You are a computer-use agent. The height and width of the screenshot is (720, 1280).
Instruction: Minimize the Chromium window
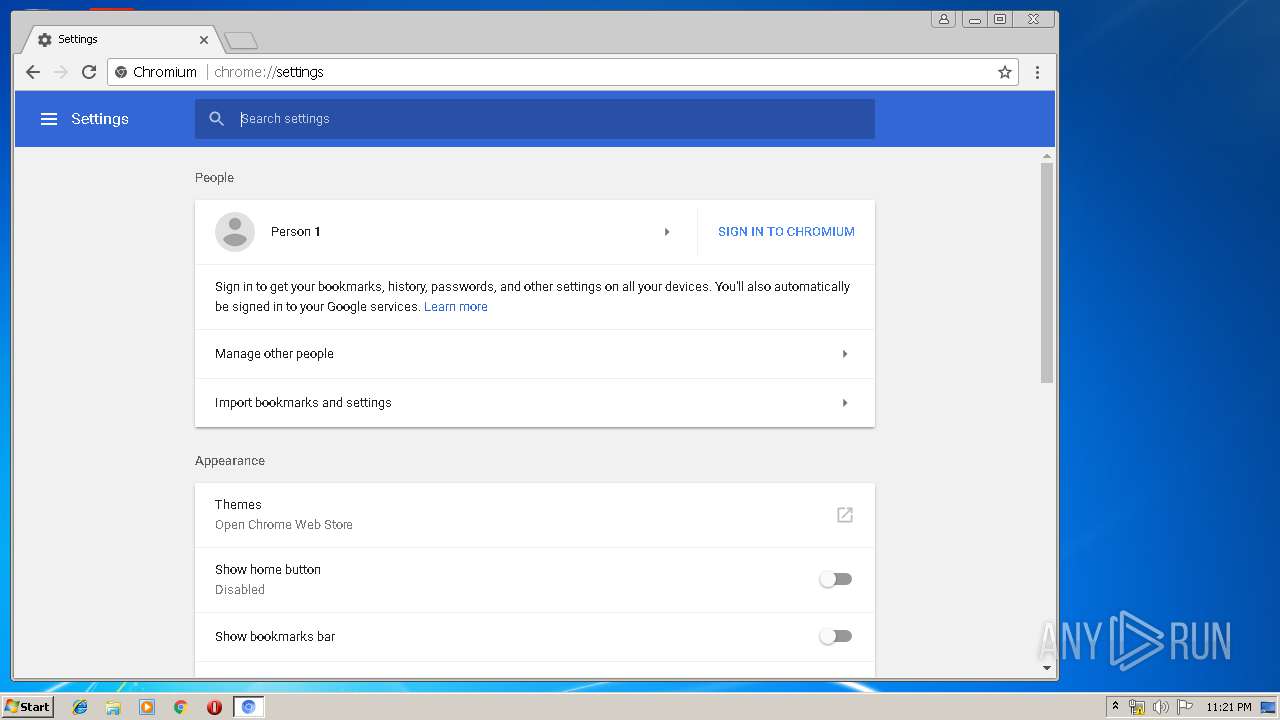pos(974,19)
